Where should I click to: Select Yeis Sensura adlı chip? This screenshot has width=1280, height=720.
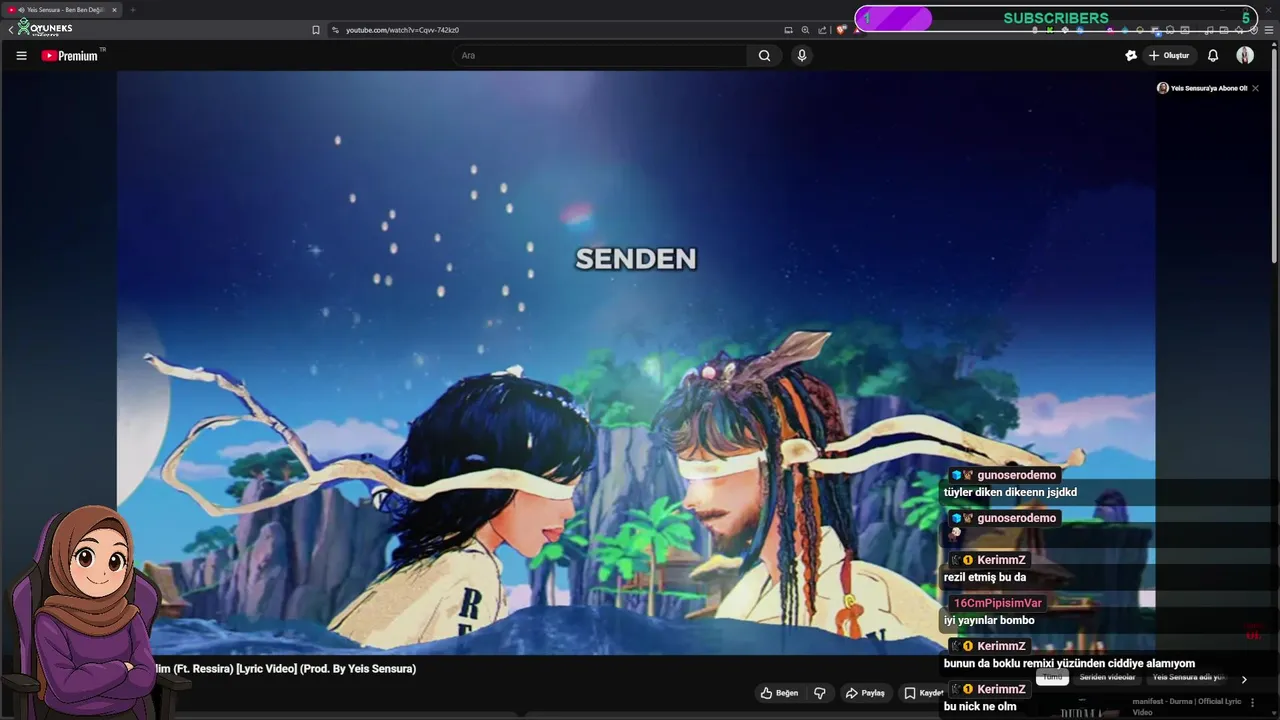(x=1188, y=677)
